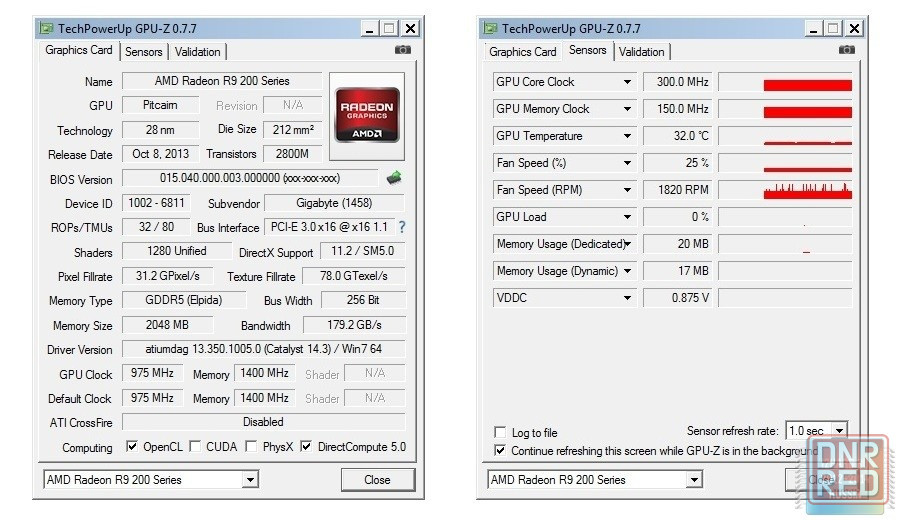
Task: Toggle the OpenCL checkbox
Action: pos(132,447)
